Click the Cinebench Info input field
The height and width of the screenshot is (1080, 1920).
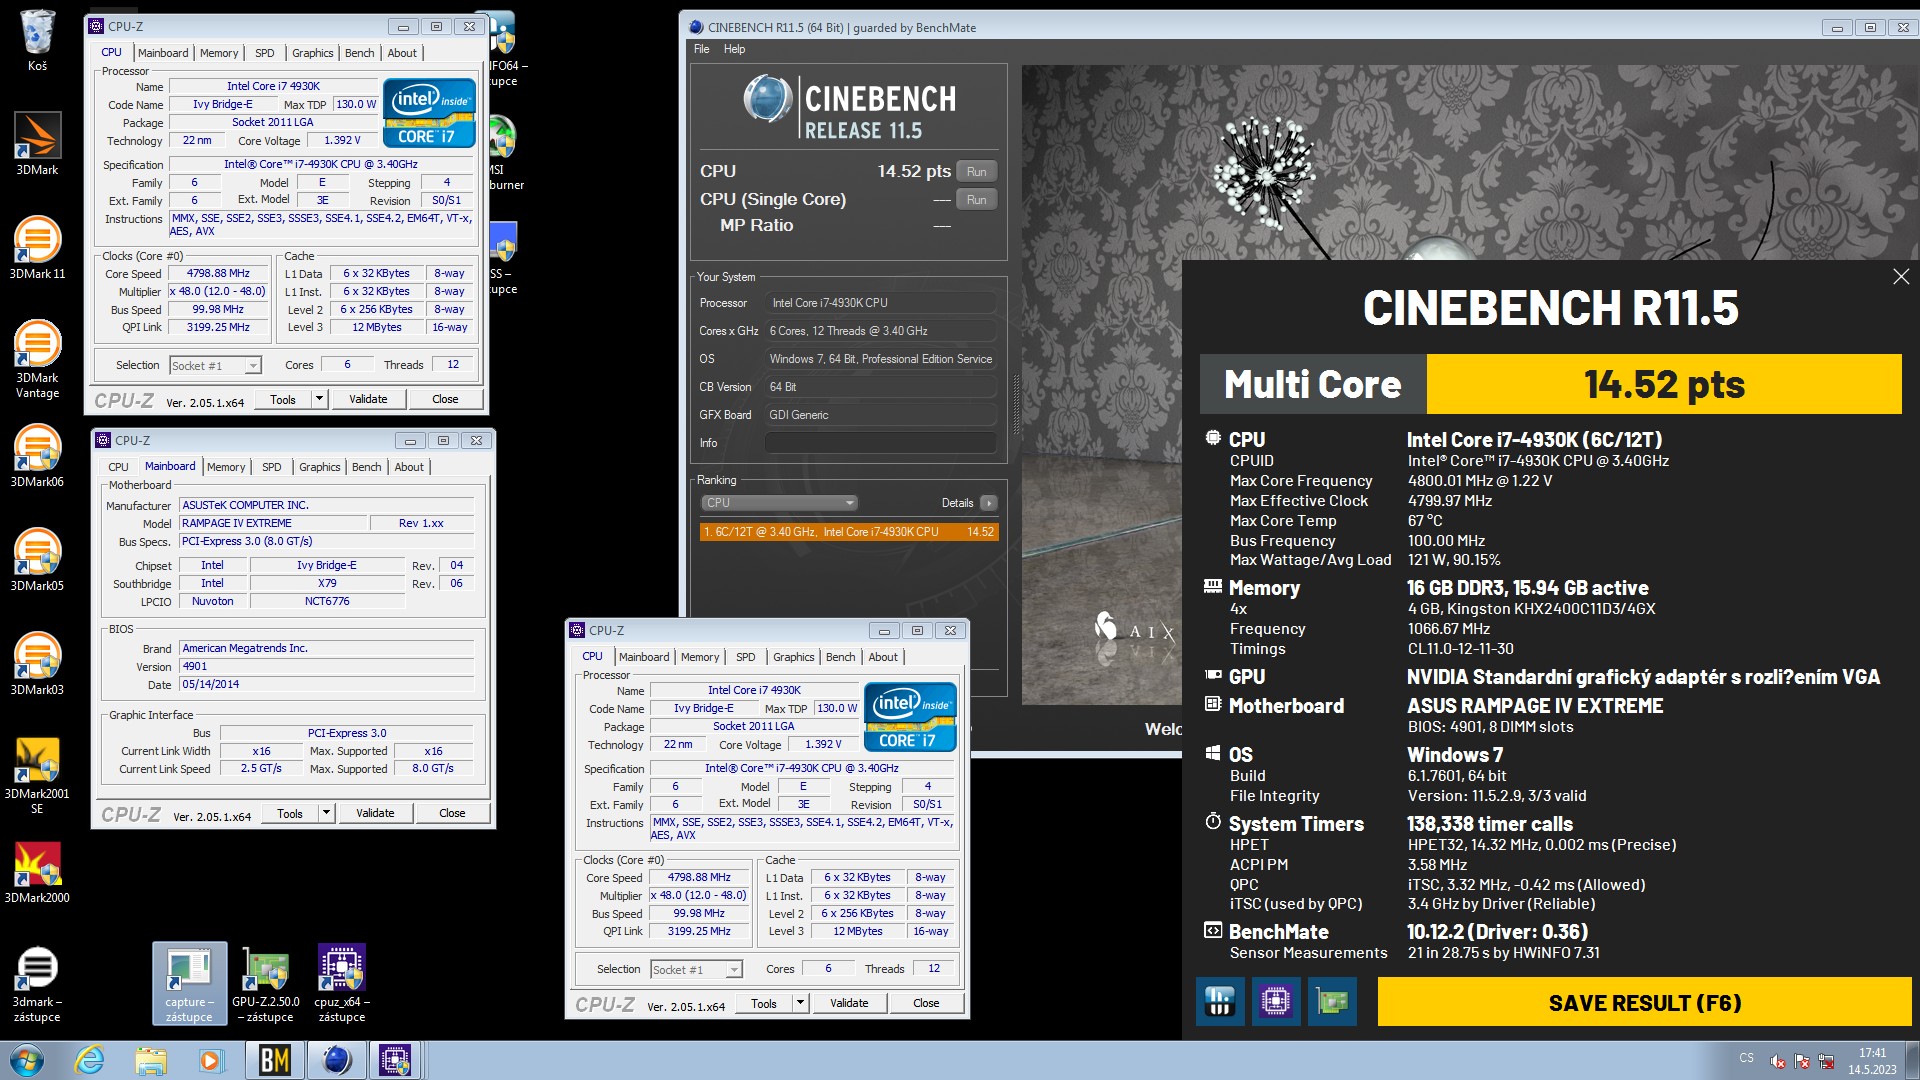pyautogui.click(x=881, y=442)
